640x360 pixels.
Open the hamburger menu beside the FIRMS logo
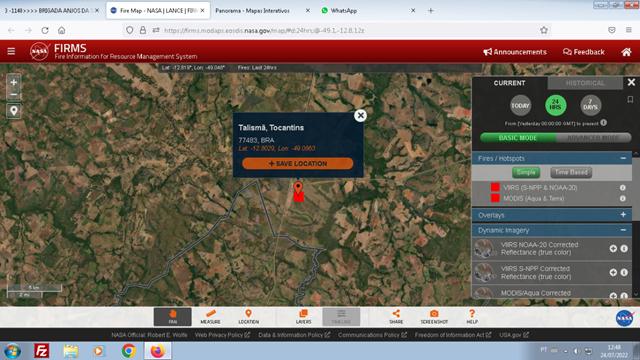11,51
